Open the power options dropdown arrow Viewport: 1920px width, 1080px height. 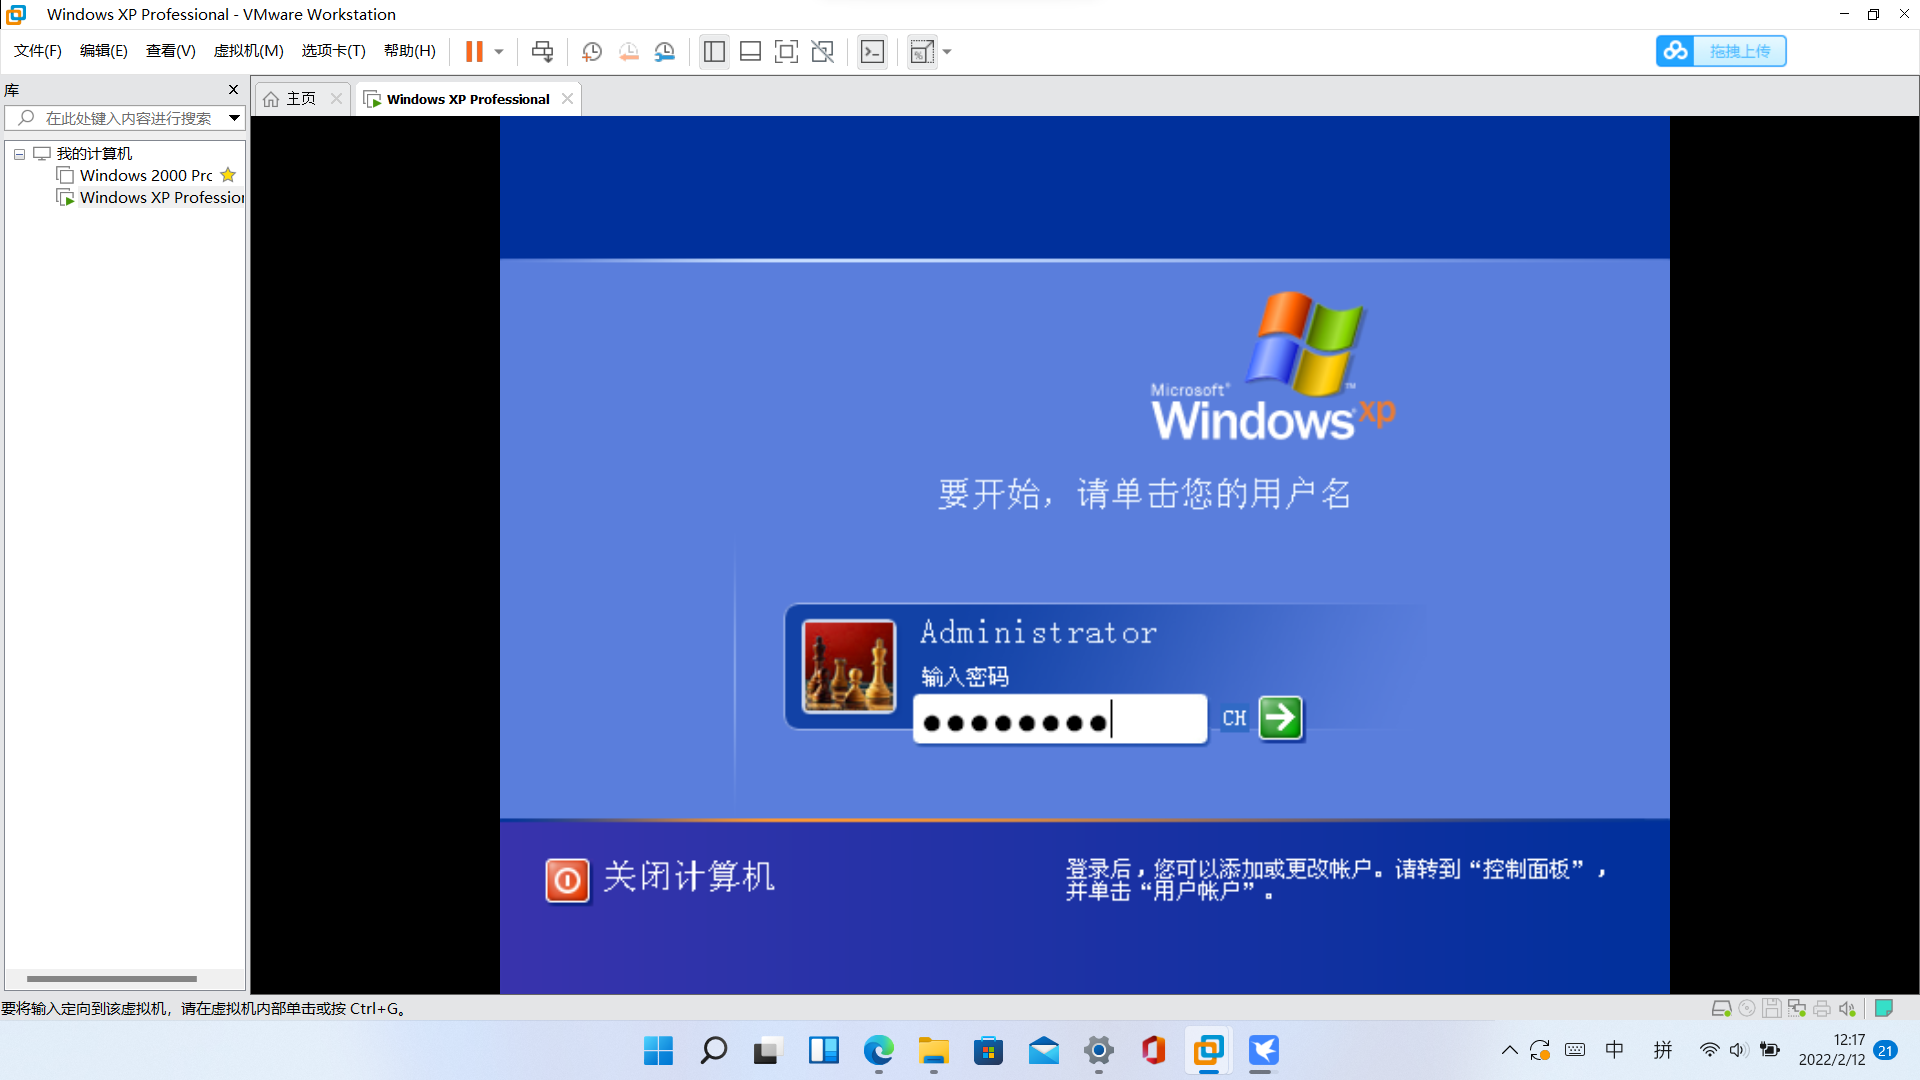coord(499,52)
